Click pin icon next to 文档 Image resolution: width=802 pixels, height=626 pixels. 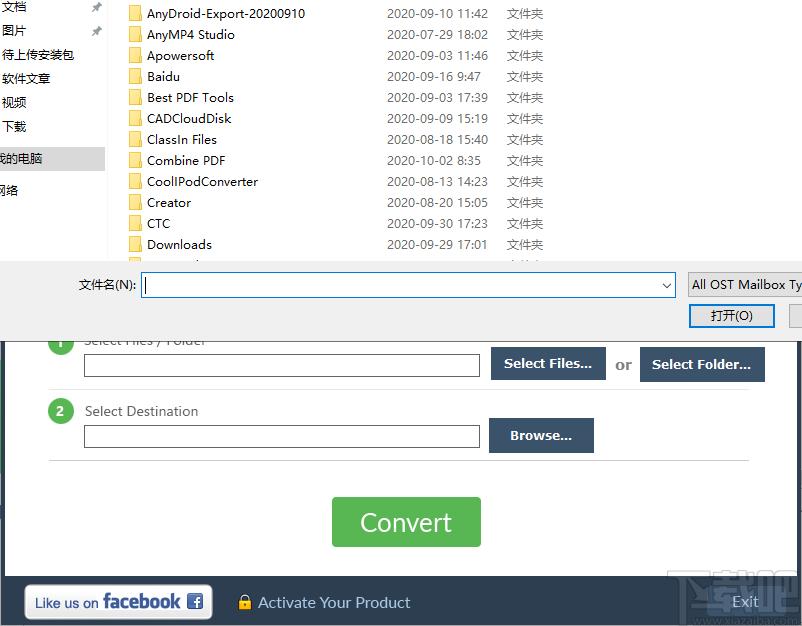click(96, 7)
